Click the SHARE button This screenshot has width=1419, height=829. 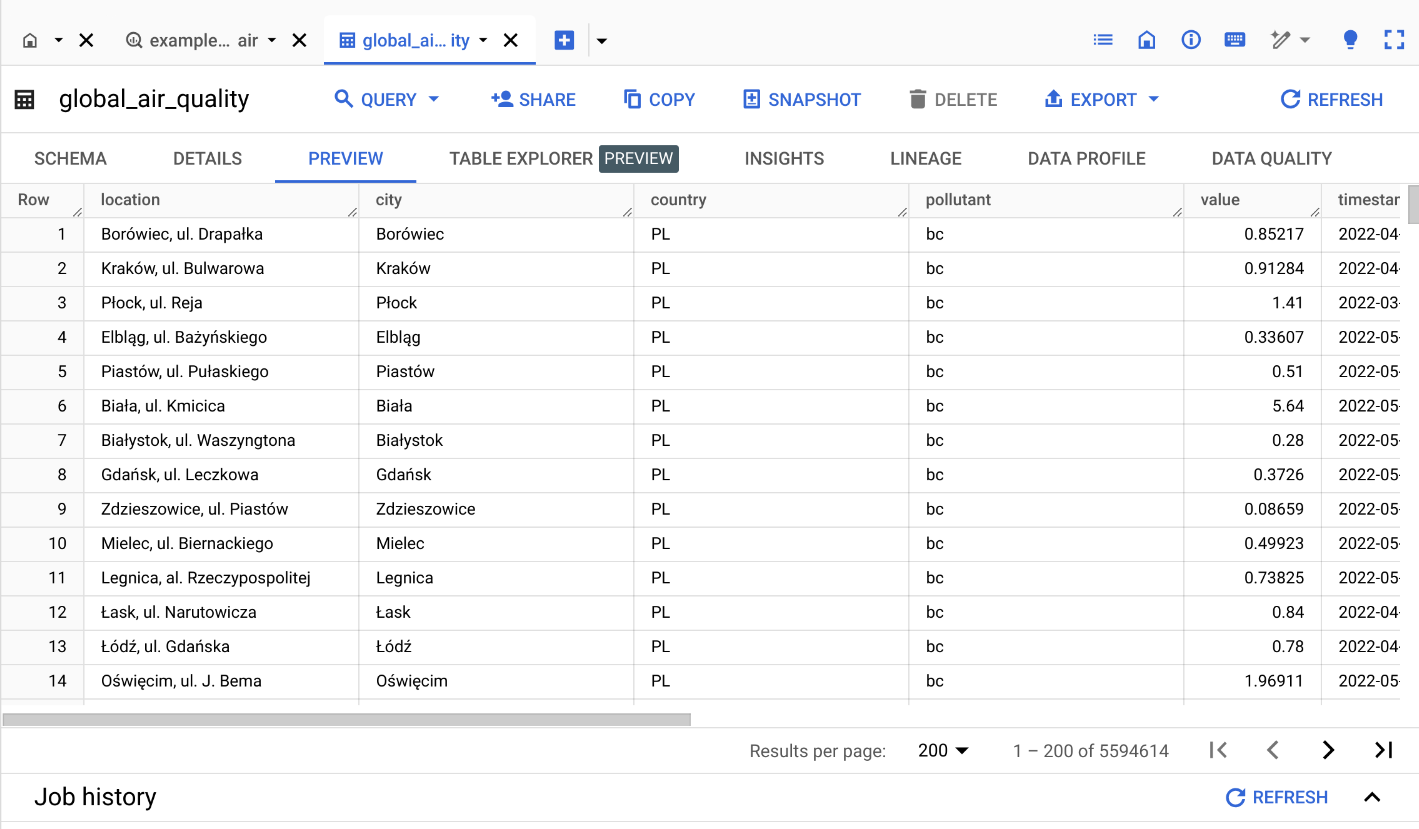tap(533, 100)
